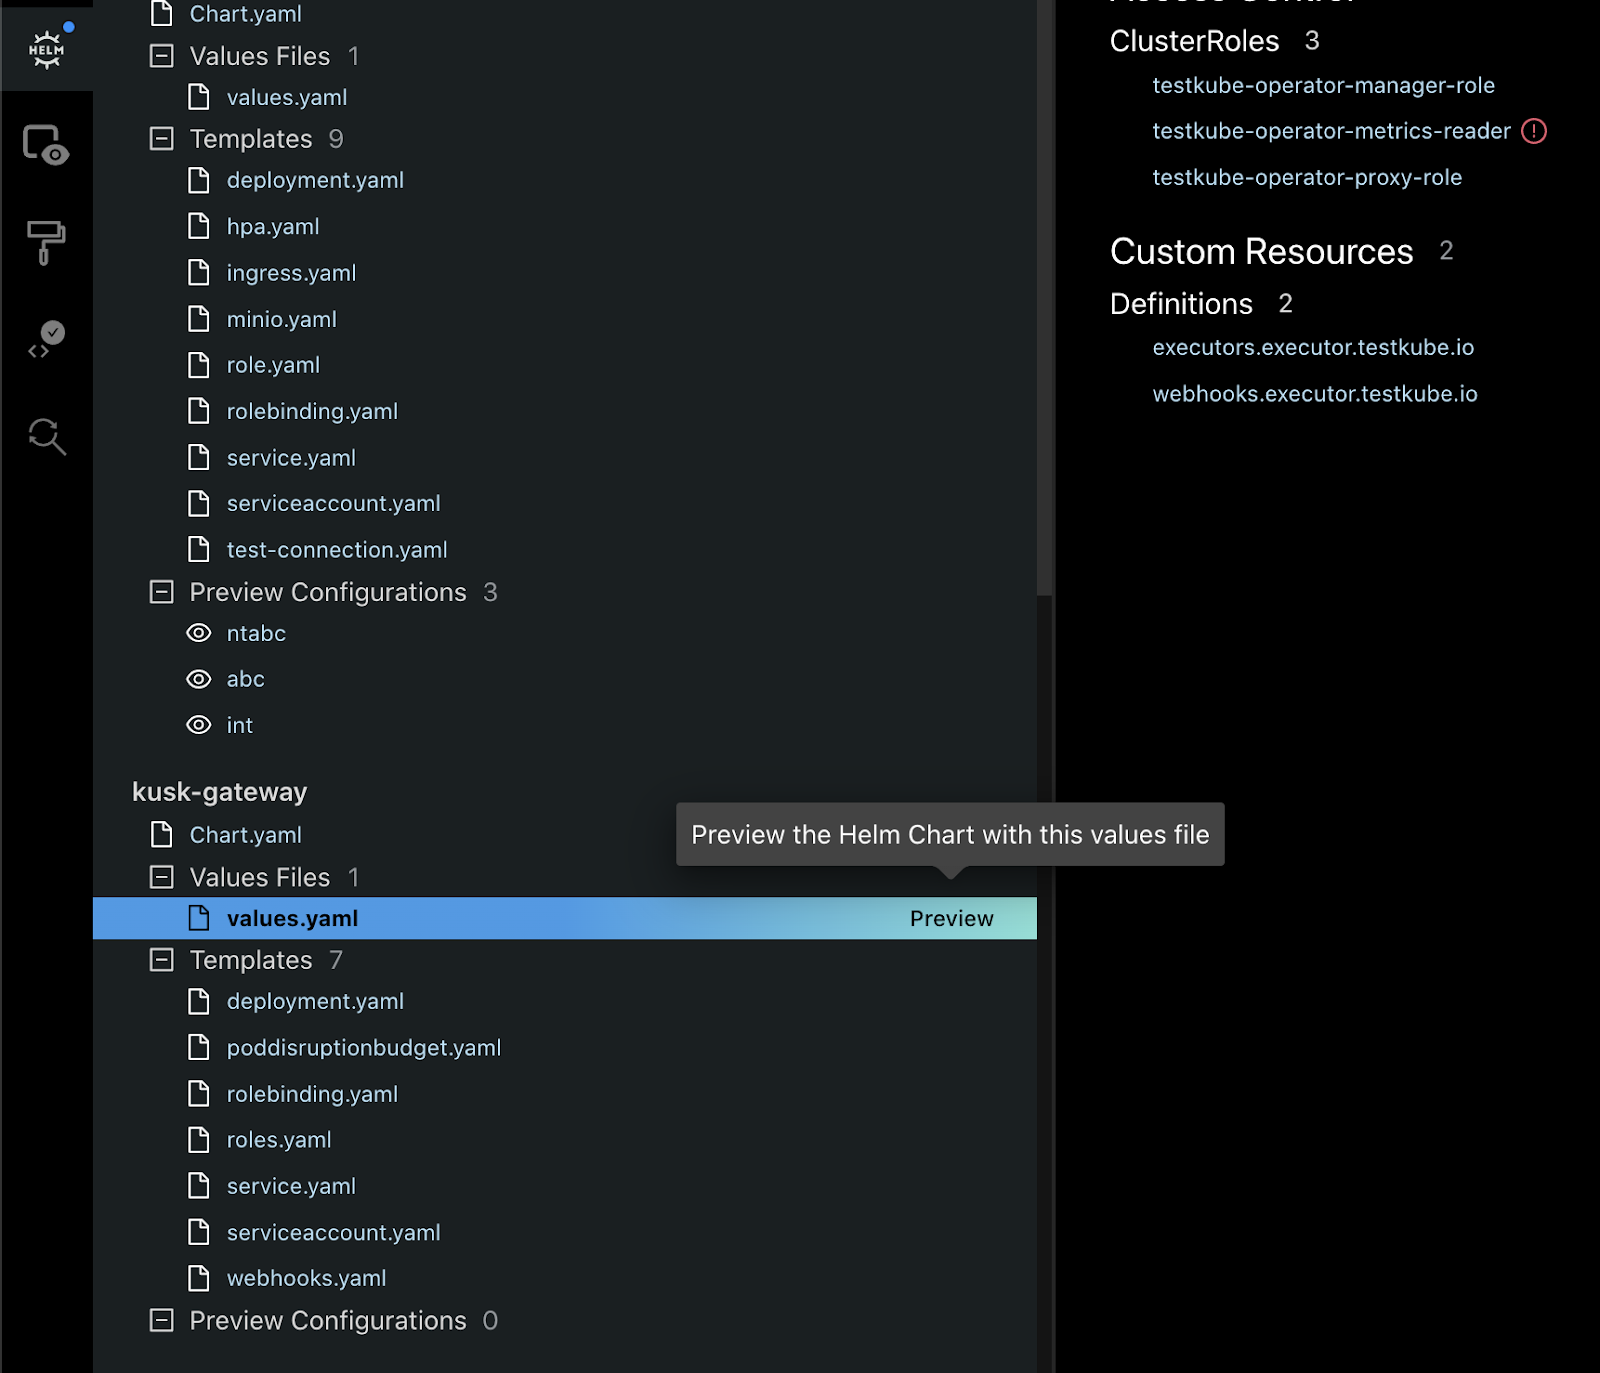Open executors.executor.testkube.io definition
Screen dimensions: 1600x1373
pyautogui.click(x=1313, y=348)
